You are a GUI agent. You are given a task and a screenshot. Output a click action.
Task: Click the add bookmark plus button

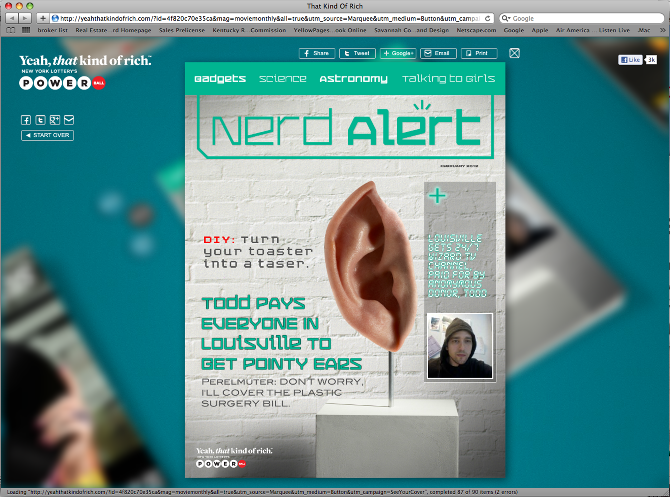point(42,18)
